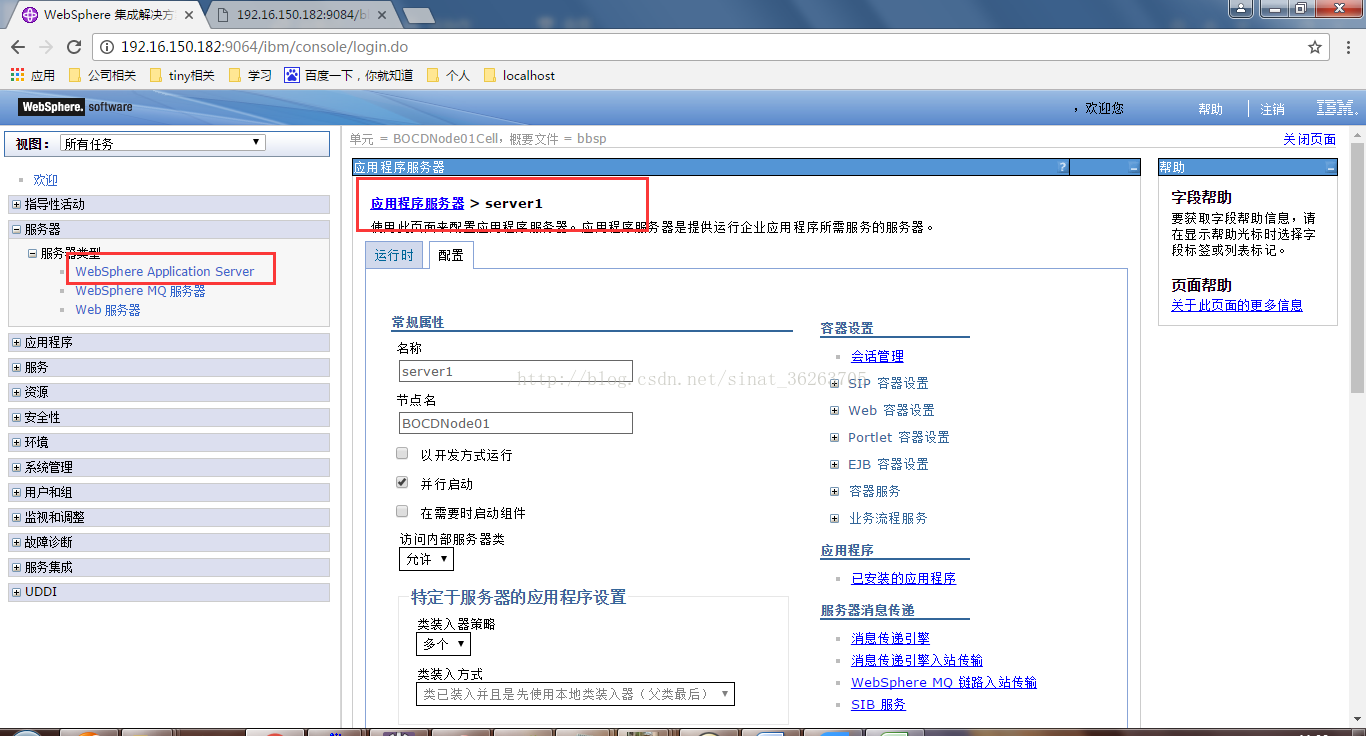The image size is (1366, 736).
Task: Click 注销 to log out
Action: [1272, 109]
